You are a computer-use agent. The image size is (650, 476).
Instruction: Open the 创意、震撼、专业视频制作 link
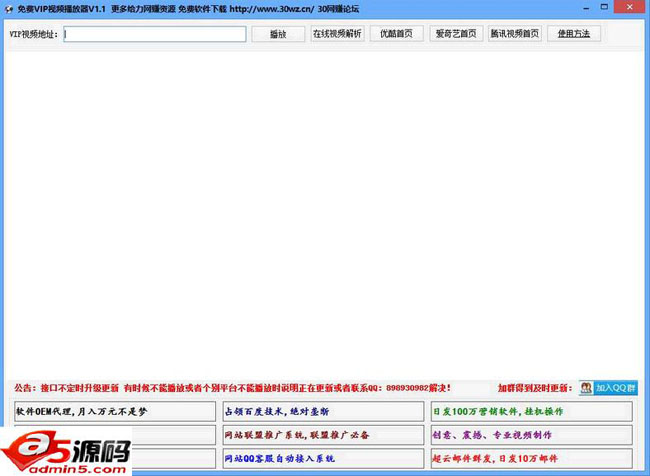point(532,435)
